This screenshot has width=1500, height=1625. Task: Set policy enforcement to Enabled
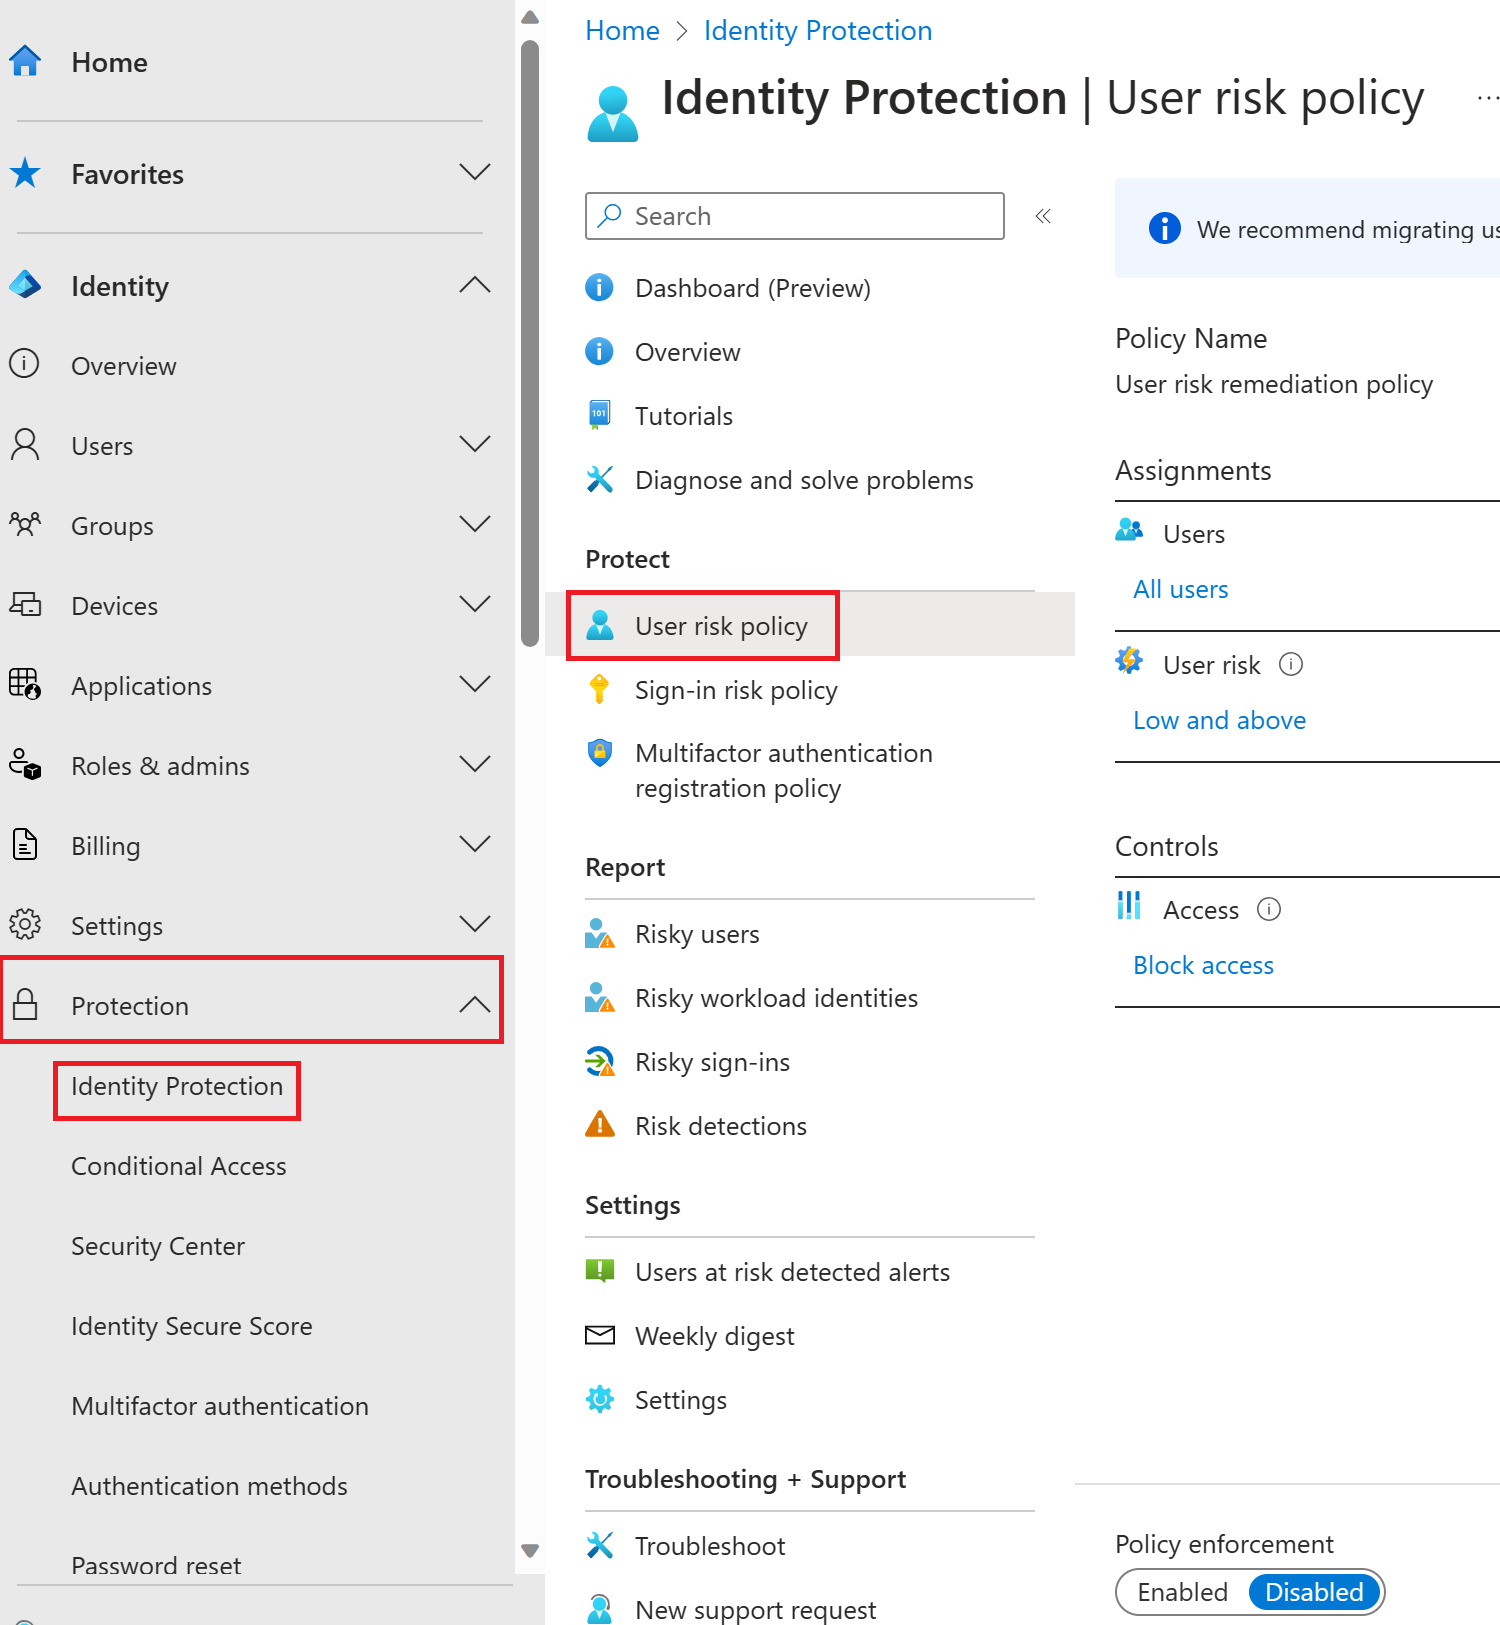pyautogui.click(x=1182, y=1592)
